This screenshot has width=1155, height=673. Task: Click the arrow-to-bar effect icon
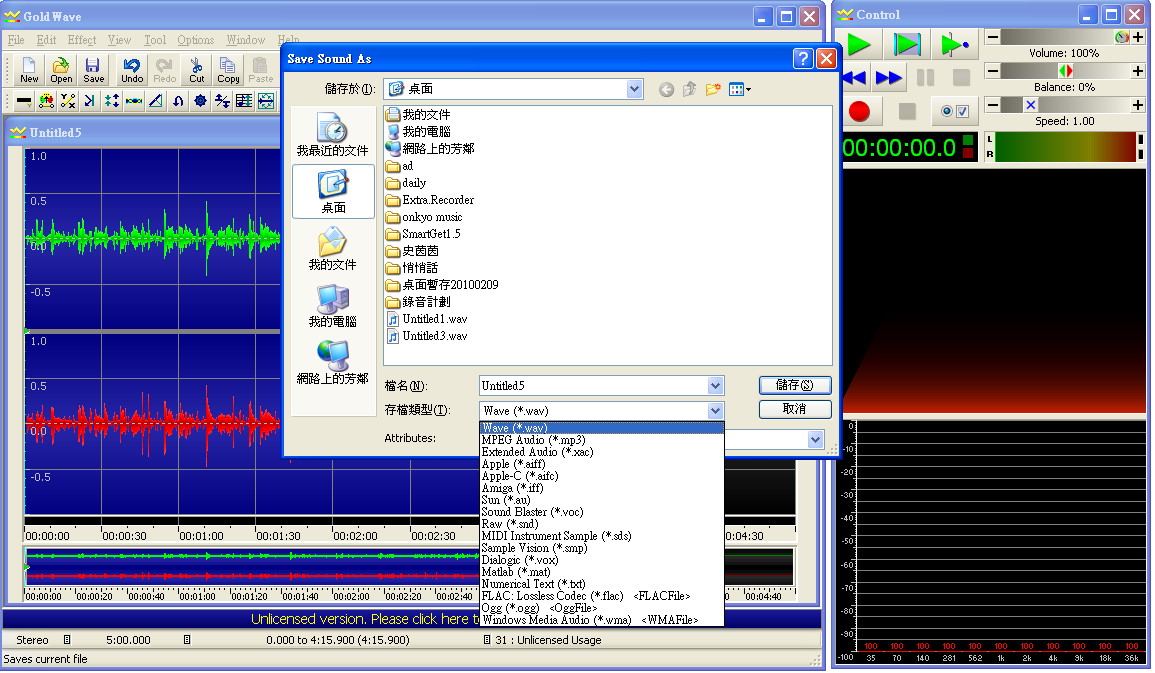point(90,101)
